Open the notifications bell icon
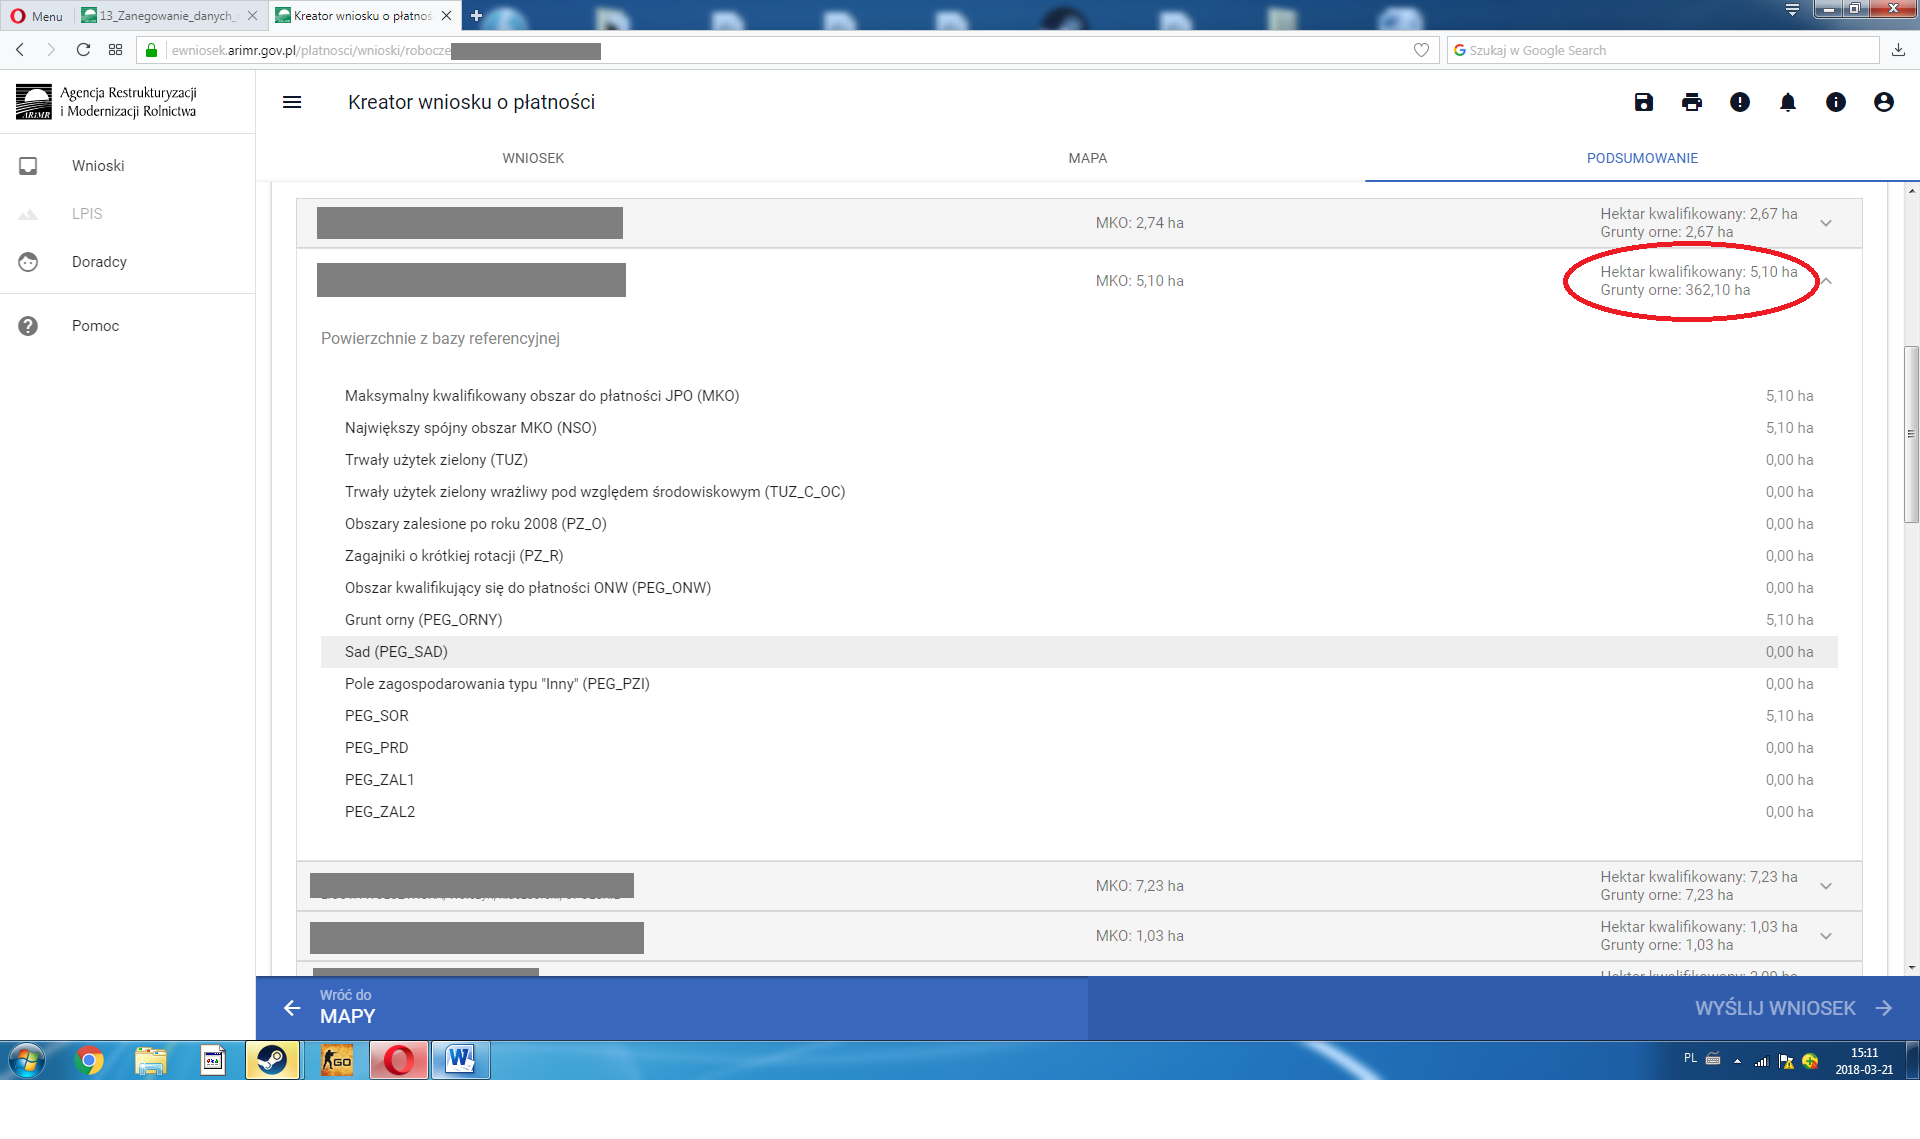The width and height of the screenshot is (1920, 1139). coord(1787,102)
